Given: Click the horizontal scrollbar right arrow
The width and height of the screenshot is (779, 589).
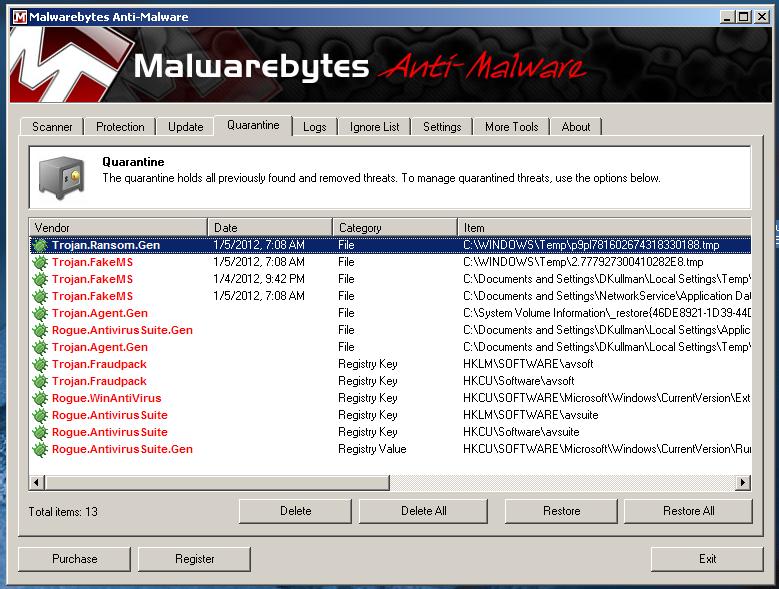Looking at the screenshot, I should [x=743, y=482].
